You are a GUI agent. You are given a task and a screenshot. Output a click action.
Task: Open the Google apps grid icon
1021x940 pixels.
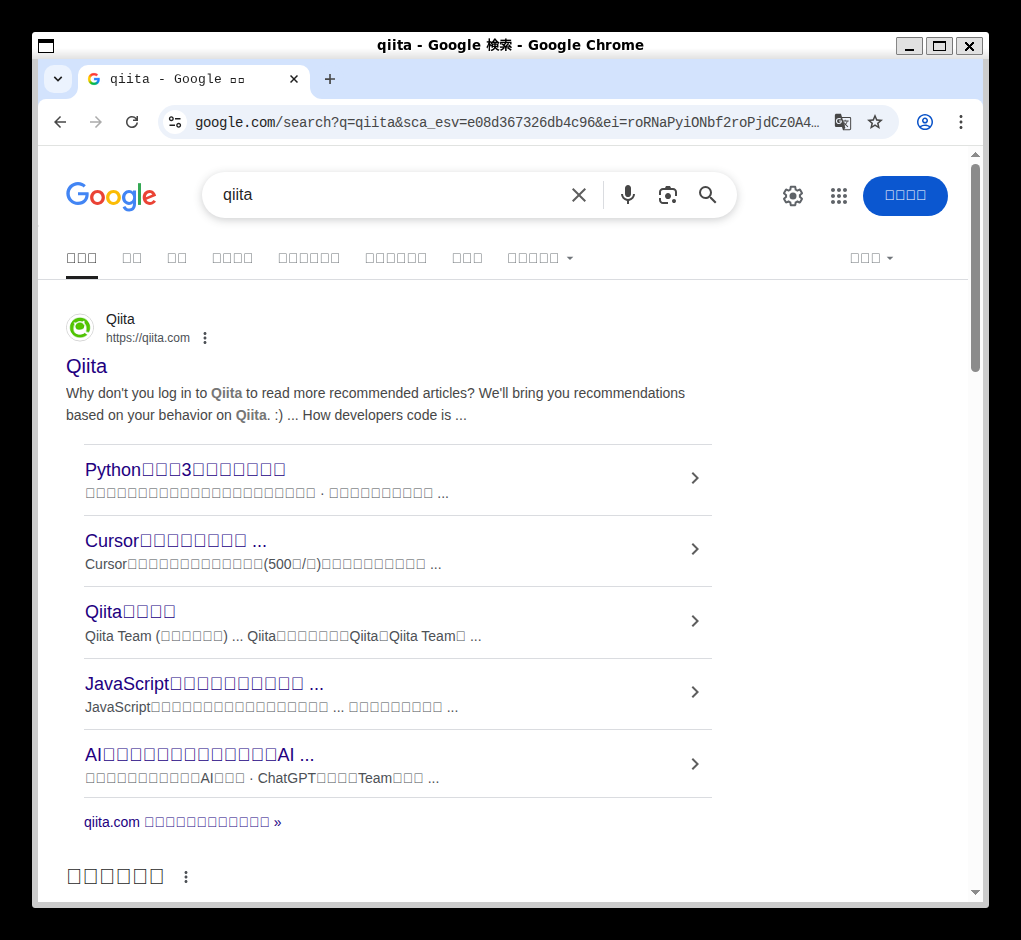pyautogui.click(x=839, y=196)
